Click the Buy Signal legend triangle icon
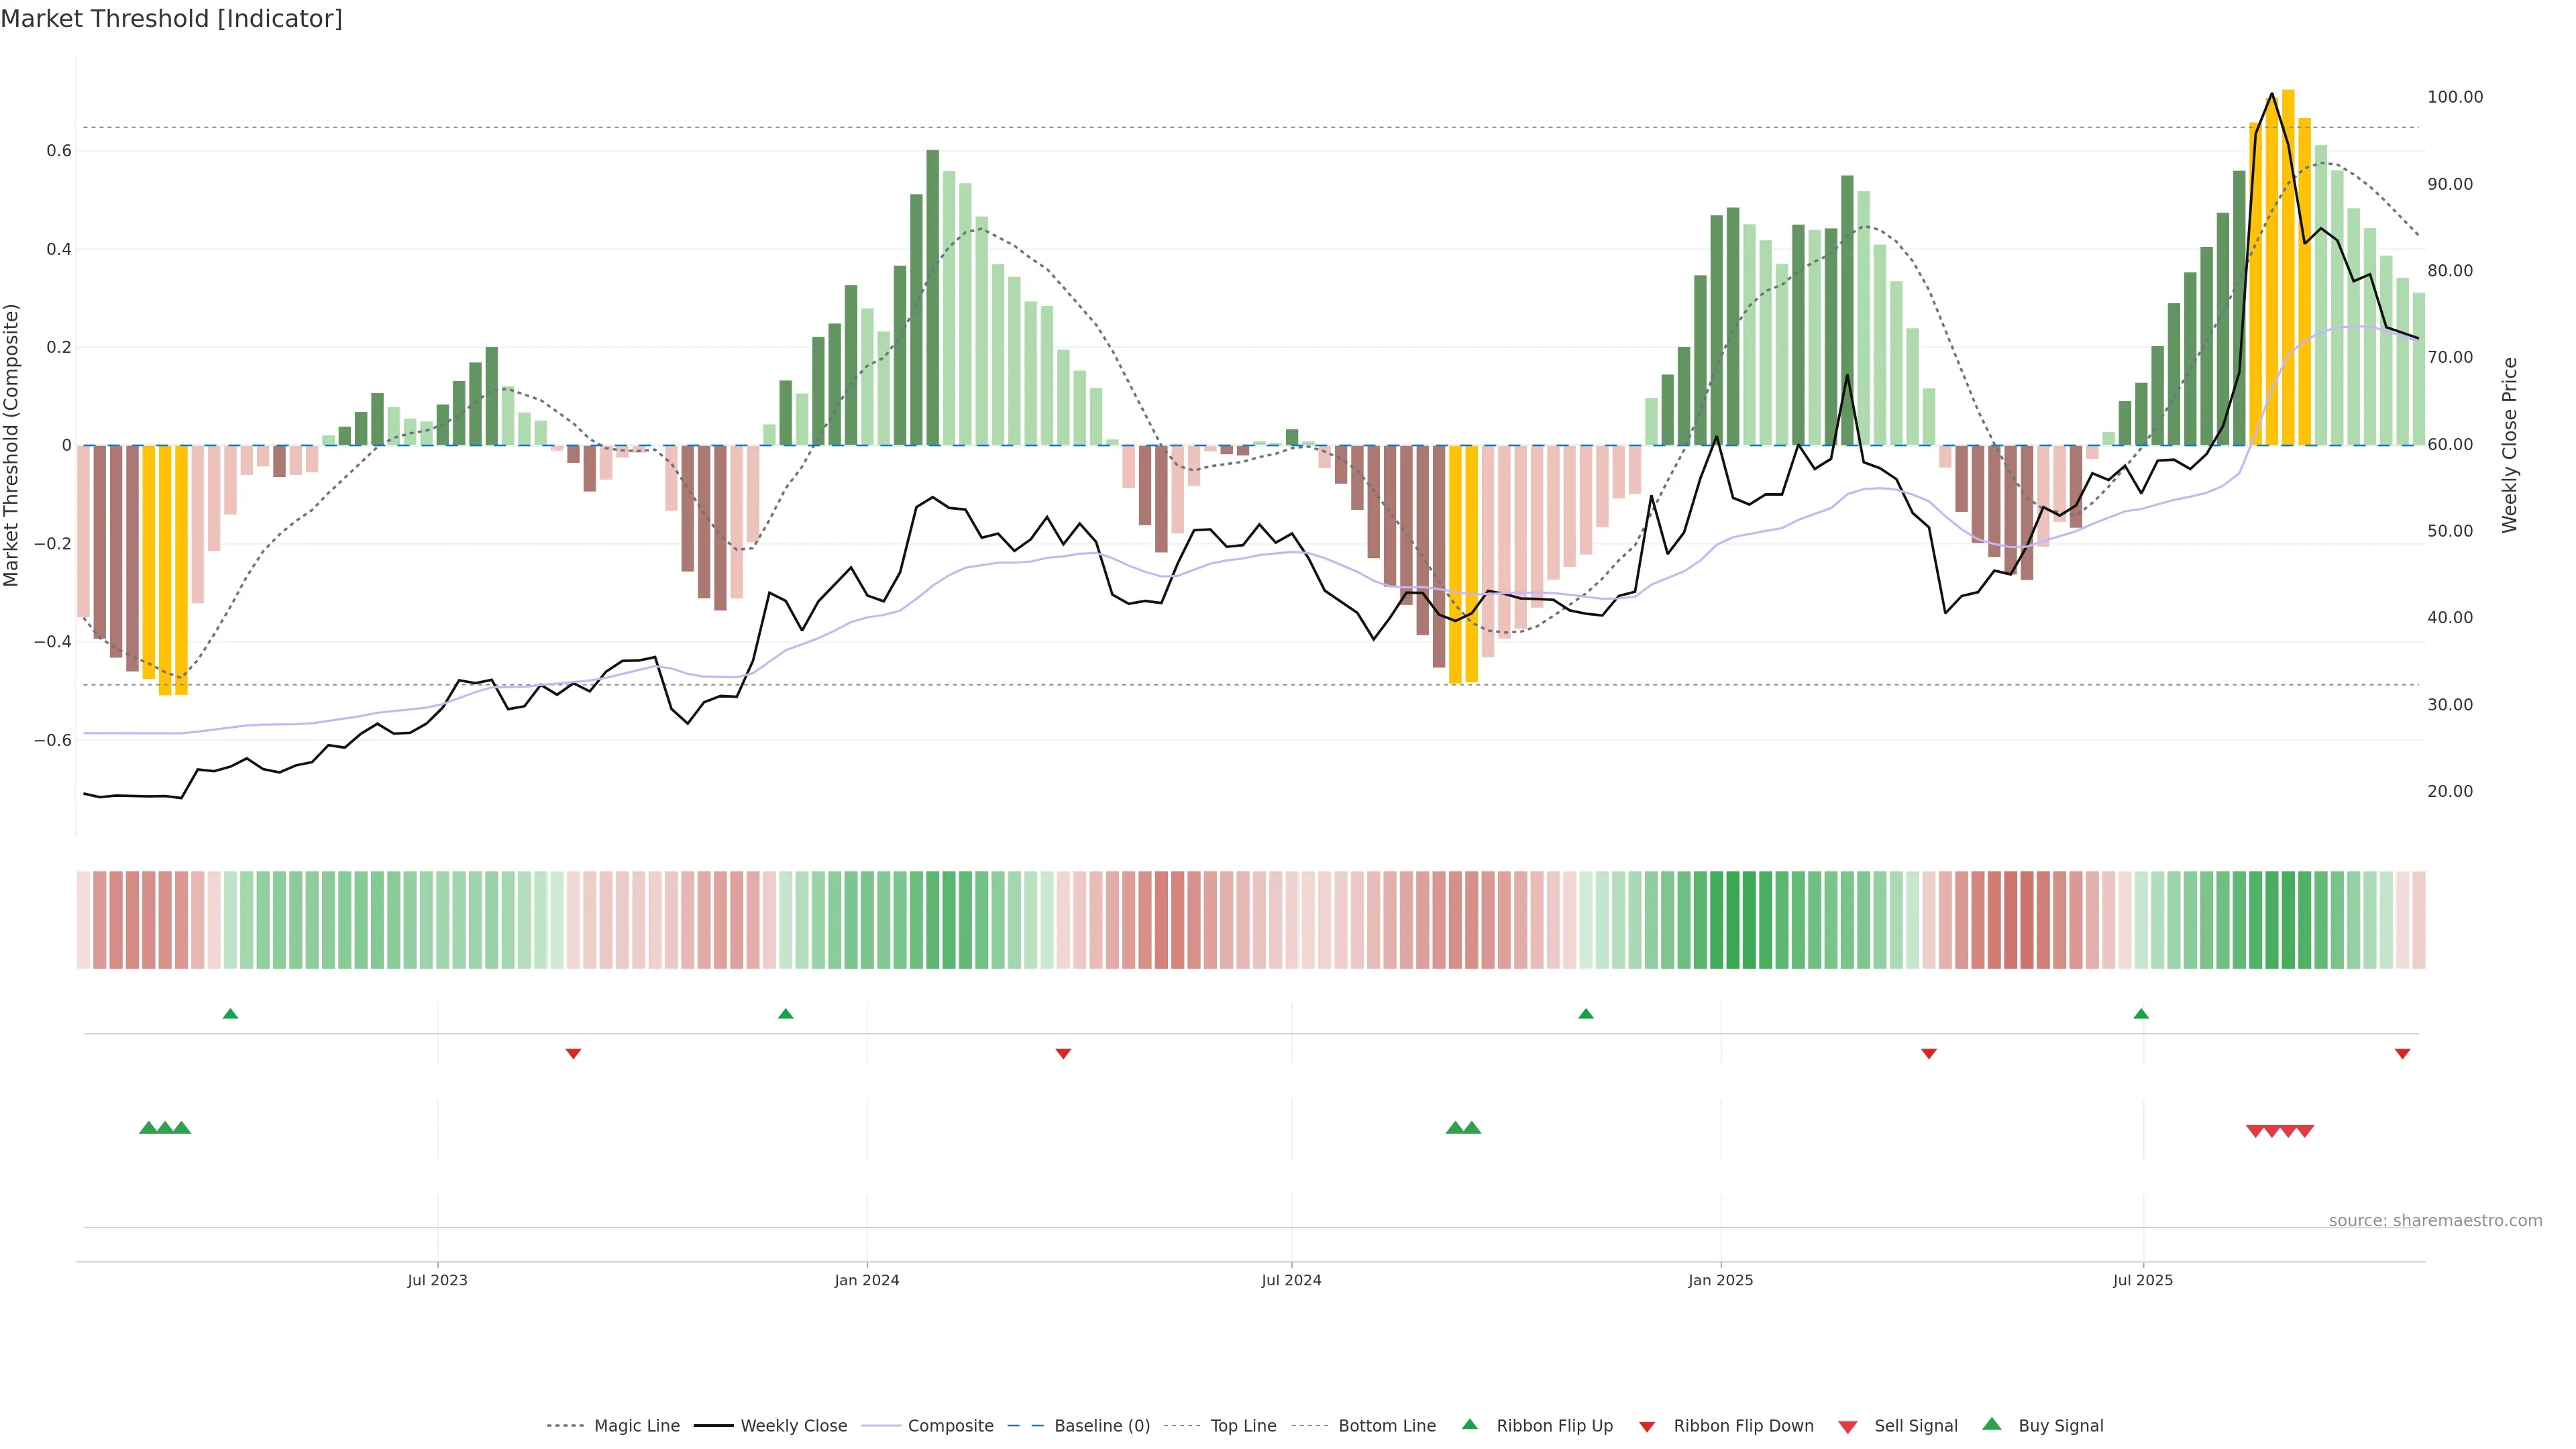 pos(1992,1424)
